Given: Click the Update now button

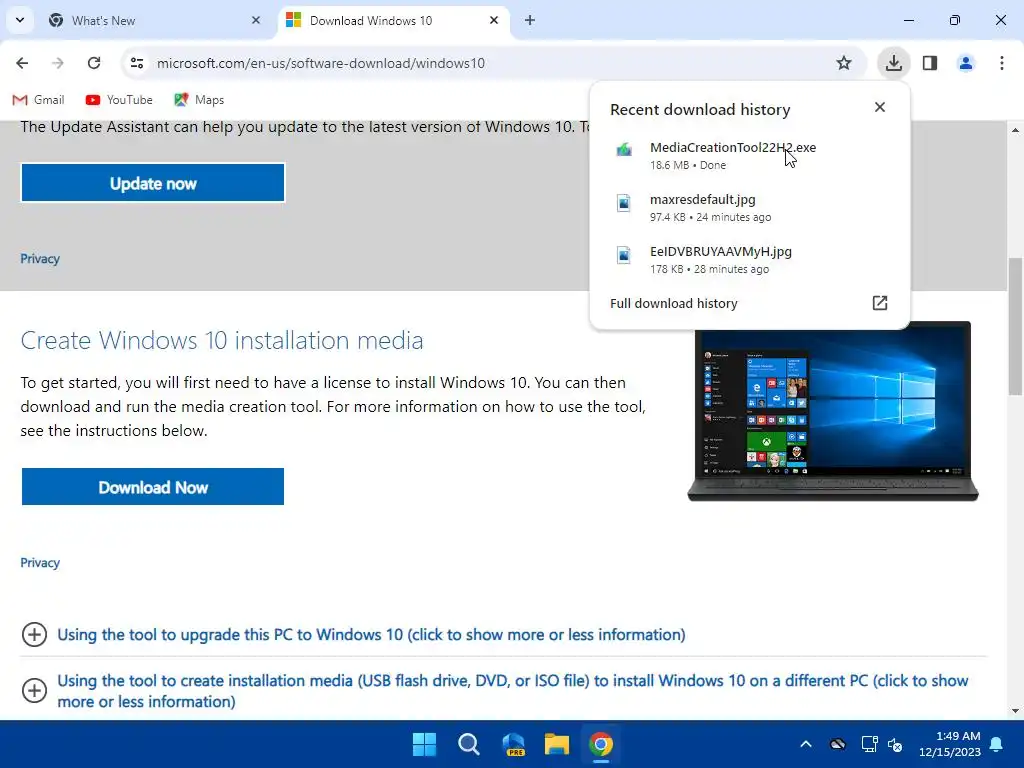Looking at the screenshot, I should (153, 183).
